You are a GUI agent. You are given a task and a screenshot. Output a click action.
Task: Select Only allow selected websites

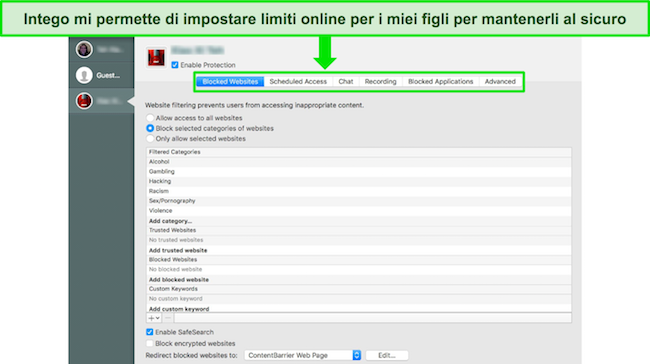coord(150,139)
